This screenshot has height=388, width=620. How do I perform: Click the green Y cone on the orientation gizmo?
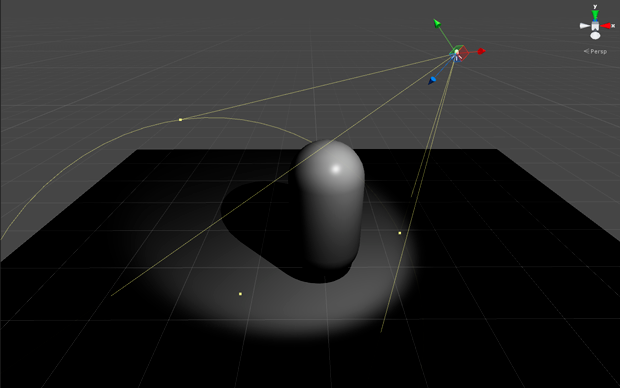(x=595, y=15)
